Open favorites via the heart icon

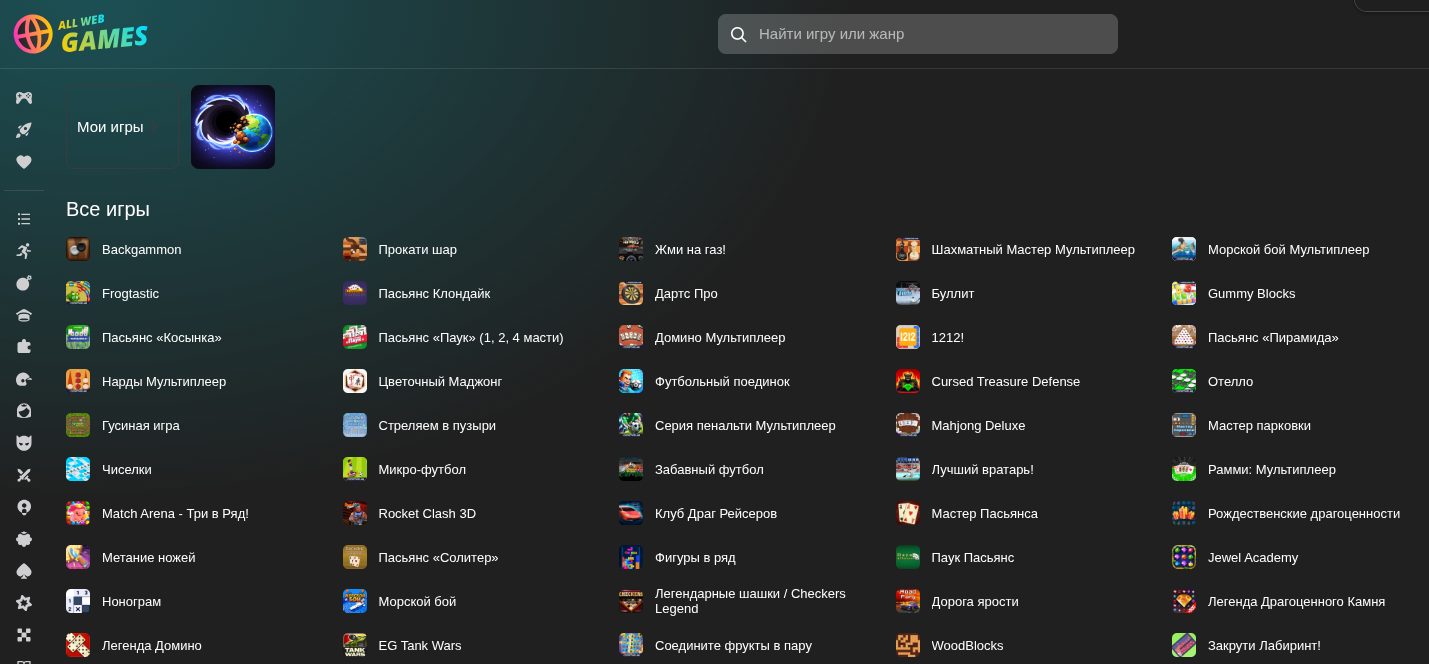24,162
